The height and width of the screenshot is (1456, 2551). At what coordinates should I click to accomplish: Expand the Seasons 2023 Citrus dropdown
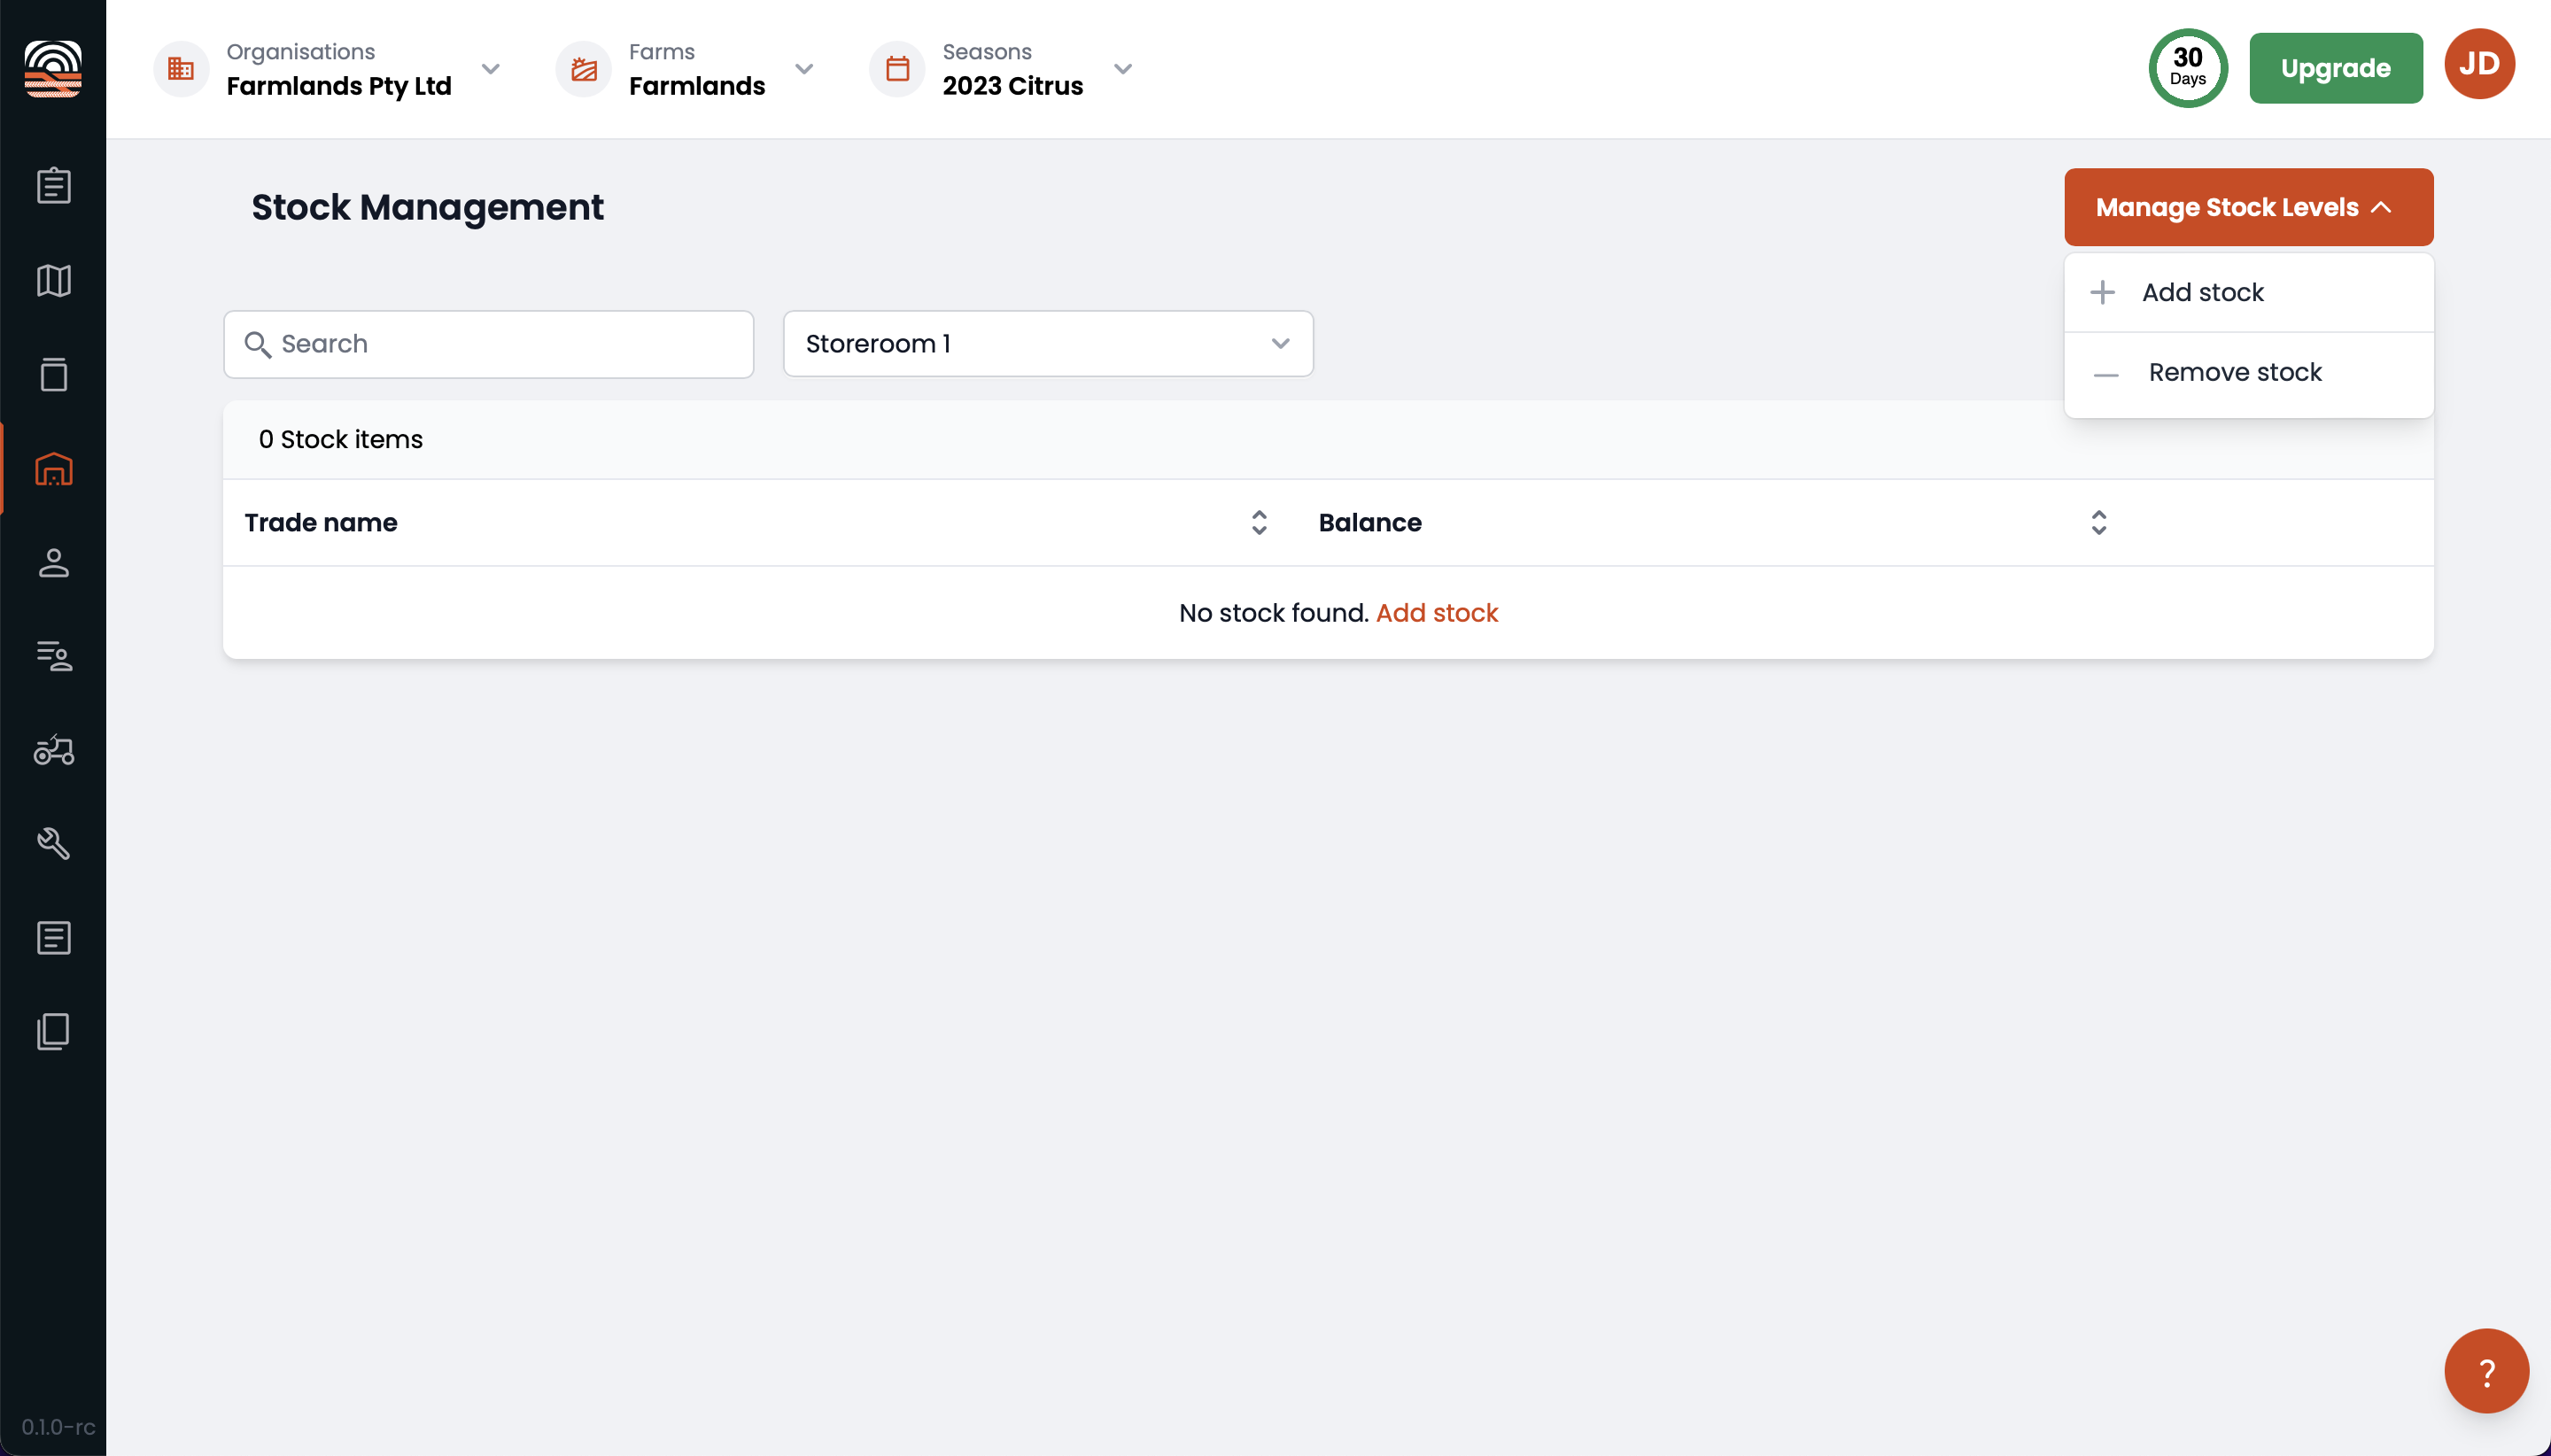click(1123, 69)
